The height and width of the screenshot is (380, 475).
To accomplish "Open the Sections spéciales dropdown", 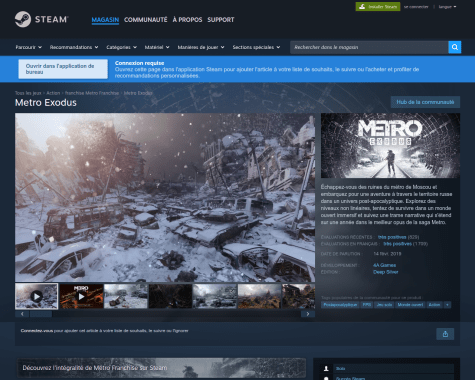I will click(256, 47).
